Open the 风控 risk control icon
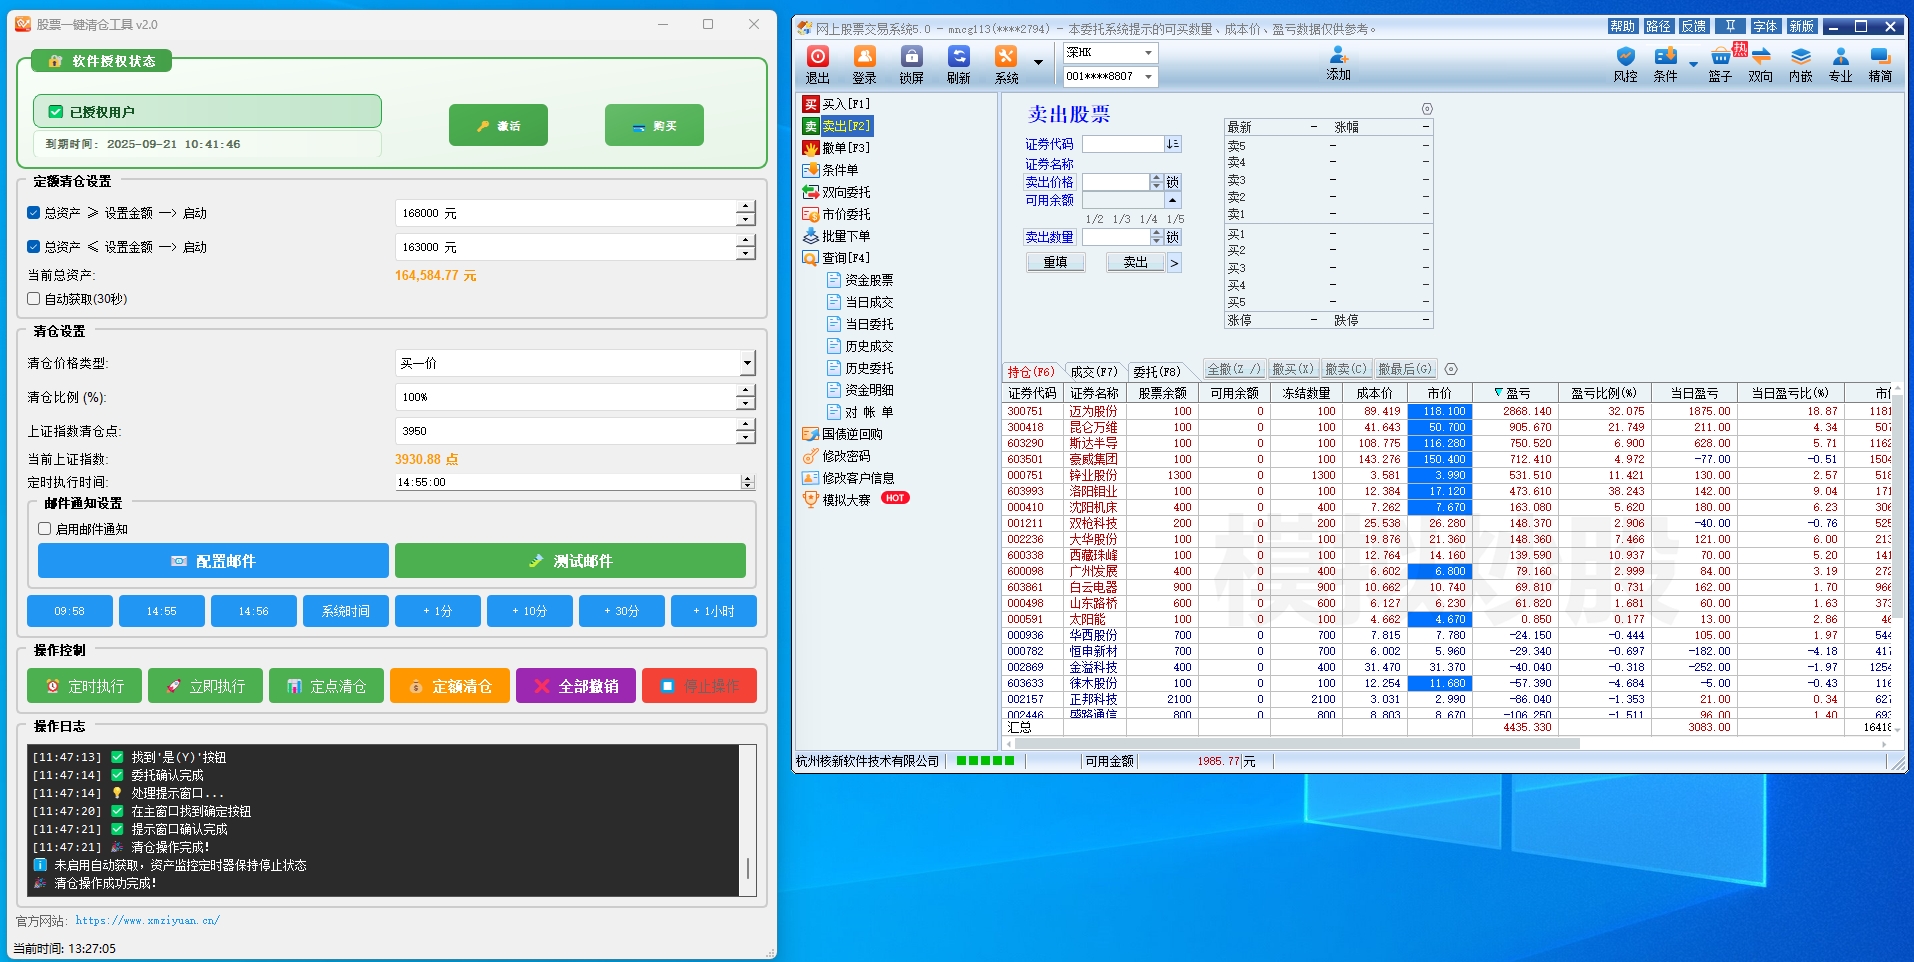Screen dimensions: 1914x962 pos(1625,64)
